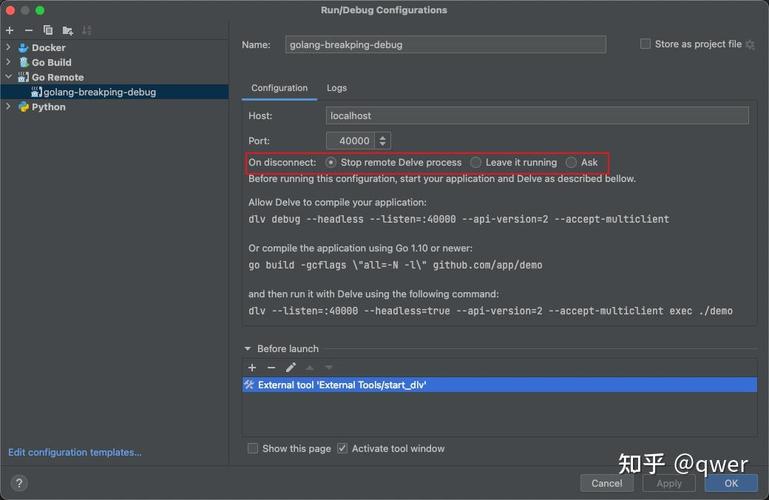The image size is (769, 500).
Task: Collapse the Go Remote node
Action: (x=8, y=77)
